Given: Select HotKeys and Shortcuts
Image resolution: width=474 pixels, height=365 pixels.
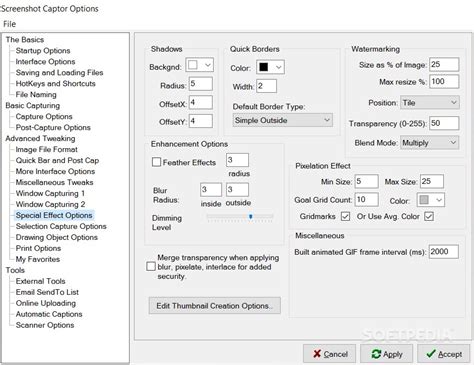Looking at the screenshot, I should coord(56,84).
